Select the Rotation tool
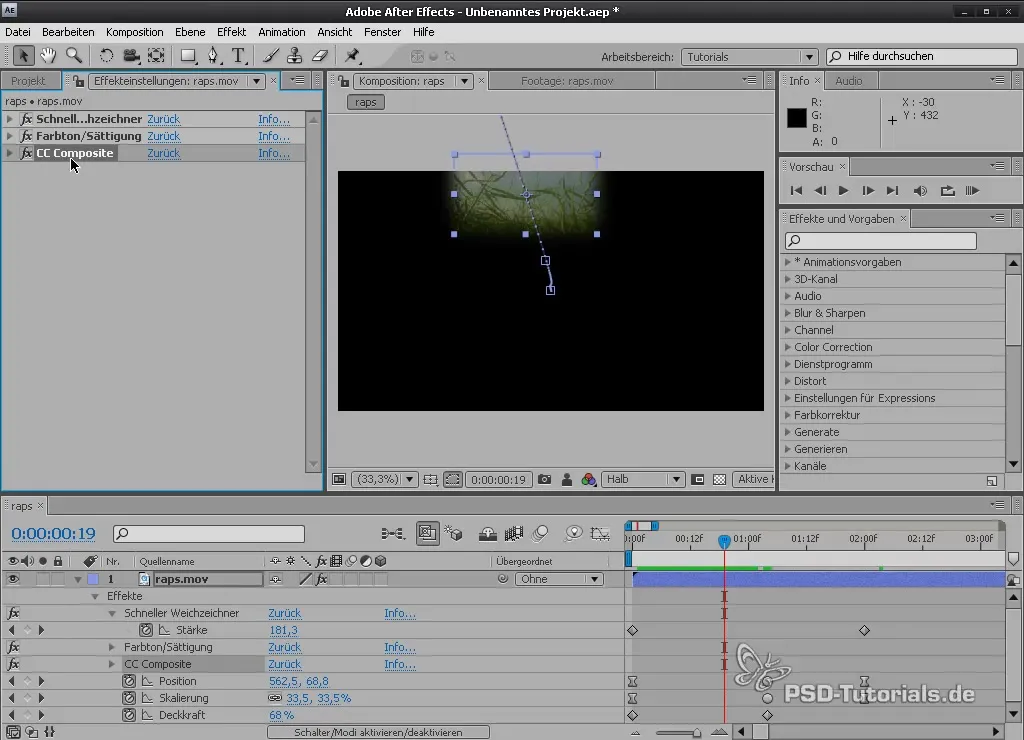Viewport: 1024px width, 740px height. pyautogui.click(x=107, y=56)
